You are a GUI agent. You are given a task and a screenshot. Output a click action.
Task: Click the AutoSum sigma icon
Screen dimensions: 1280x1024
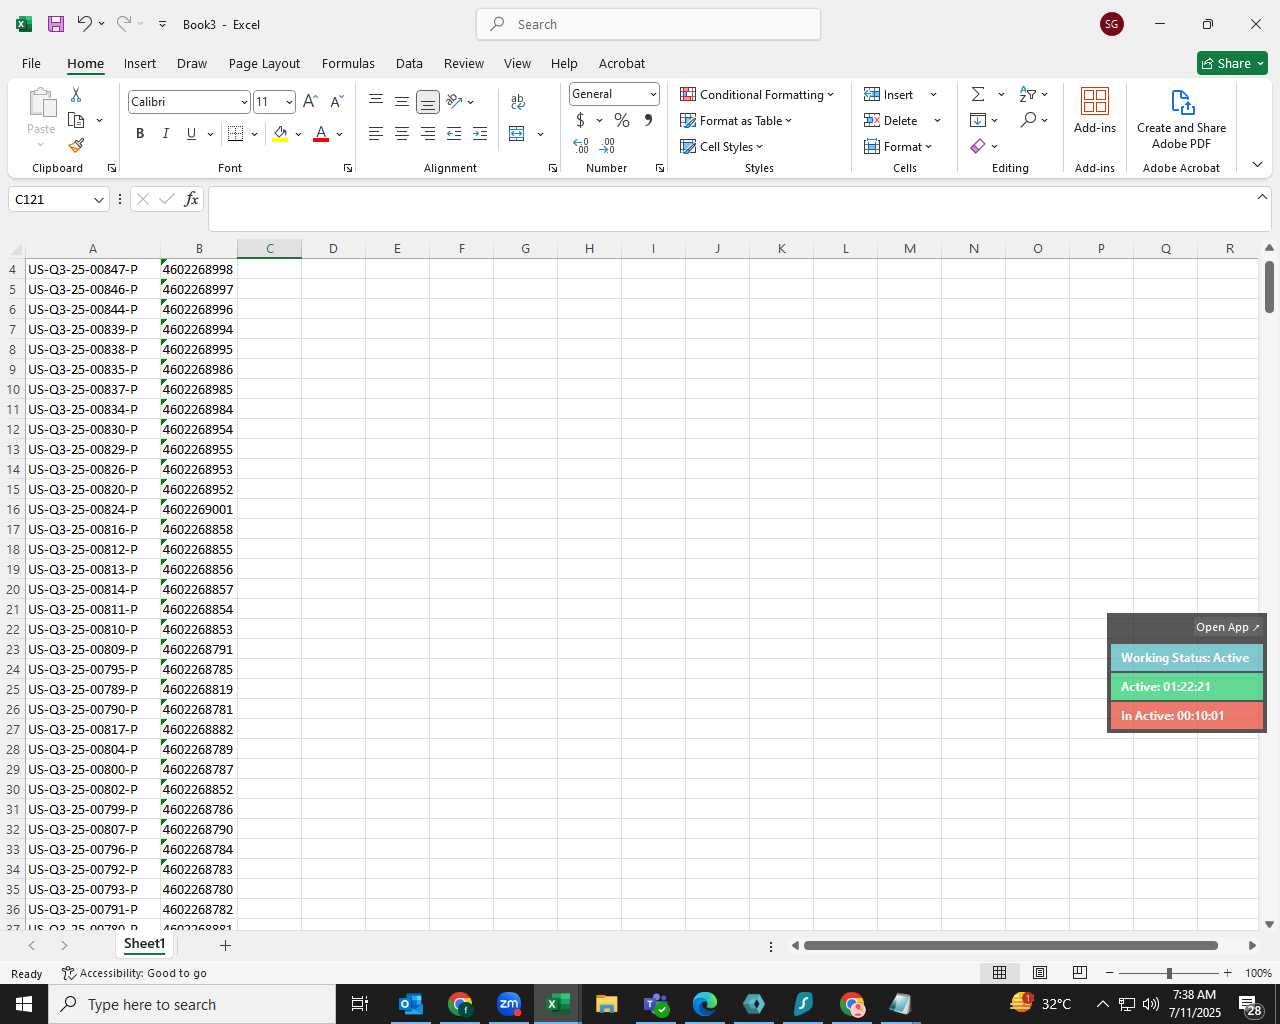click(x=978, y=94)
